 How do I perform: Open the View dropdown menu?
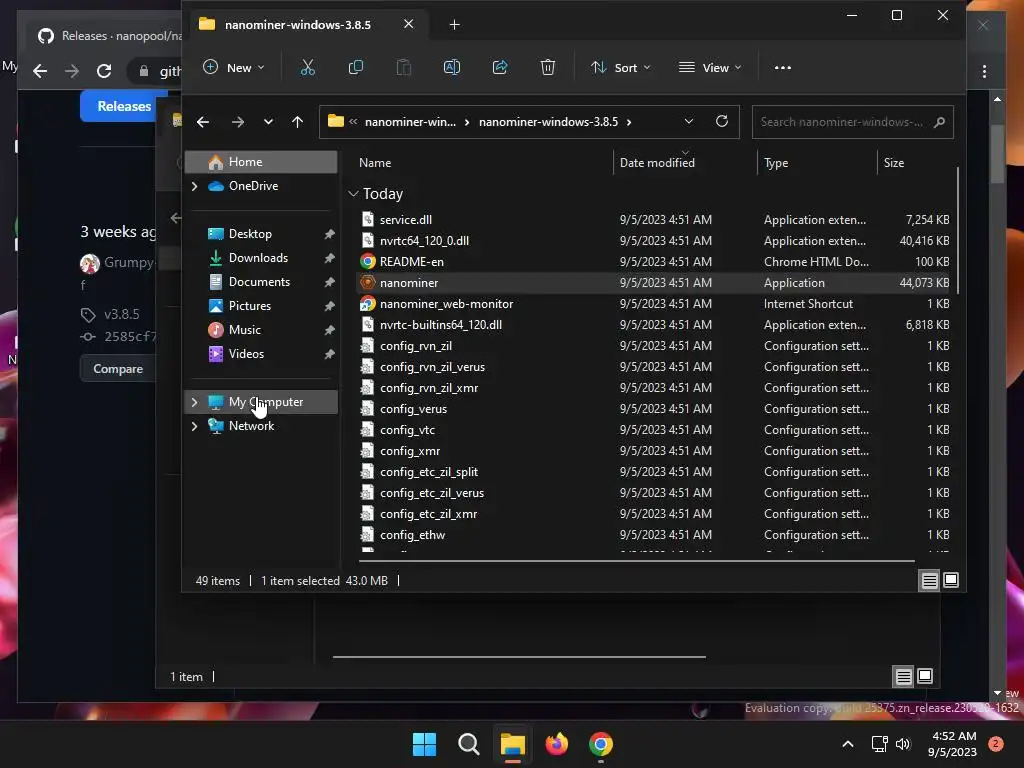(x=710, y=67)
